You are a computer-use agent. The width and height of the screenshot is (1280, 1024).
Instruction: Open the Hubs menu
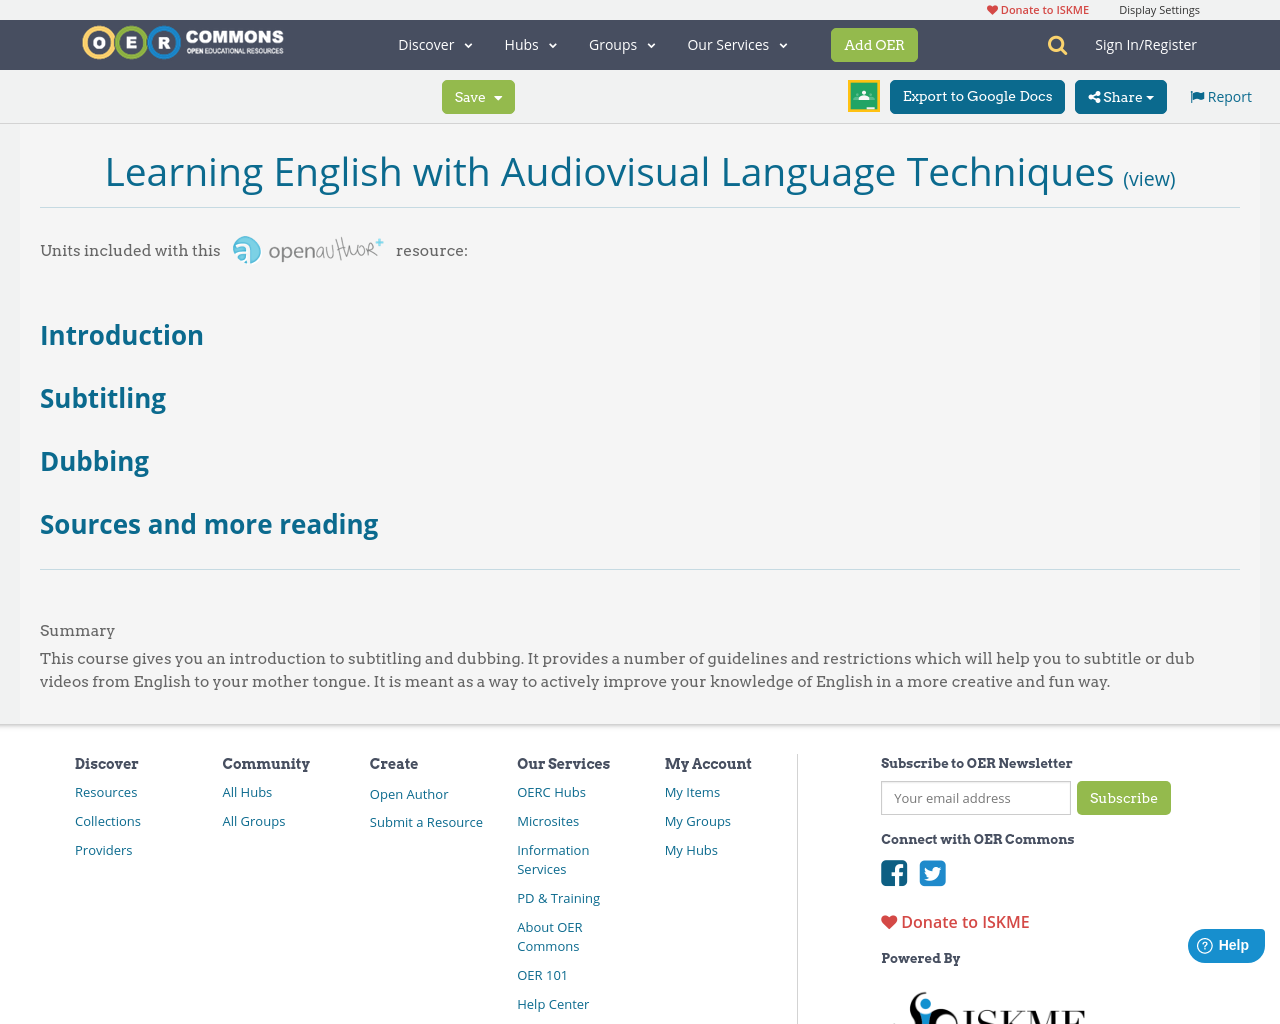point(529,44)
